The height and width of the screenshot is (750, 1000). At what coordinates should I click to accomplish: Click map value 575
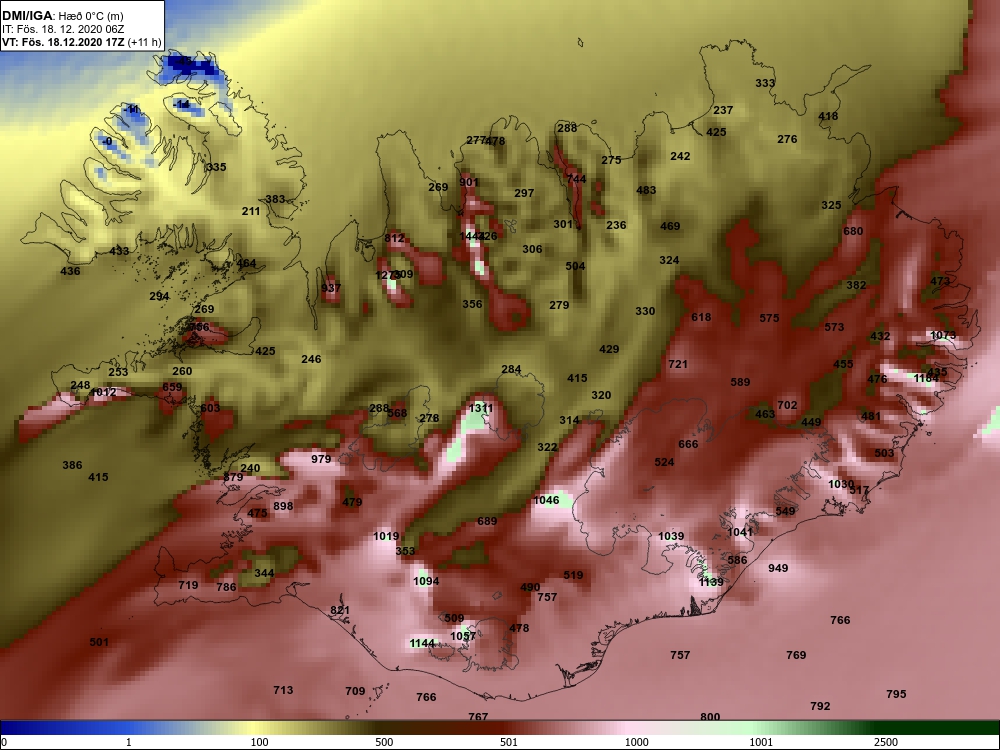(x=769, y=318)
